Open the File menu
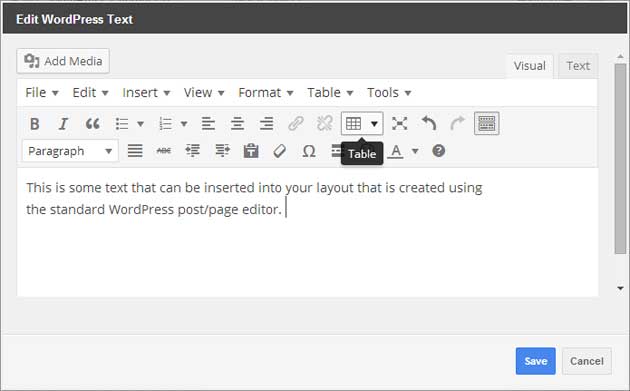The width and height of the screenshot is (630, 391). 42,93
